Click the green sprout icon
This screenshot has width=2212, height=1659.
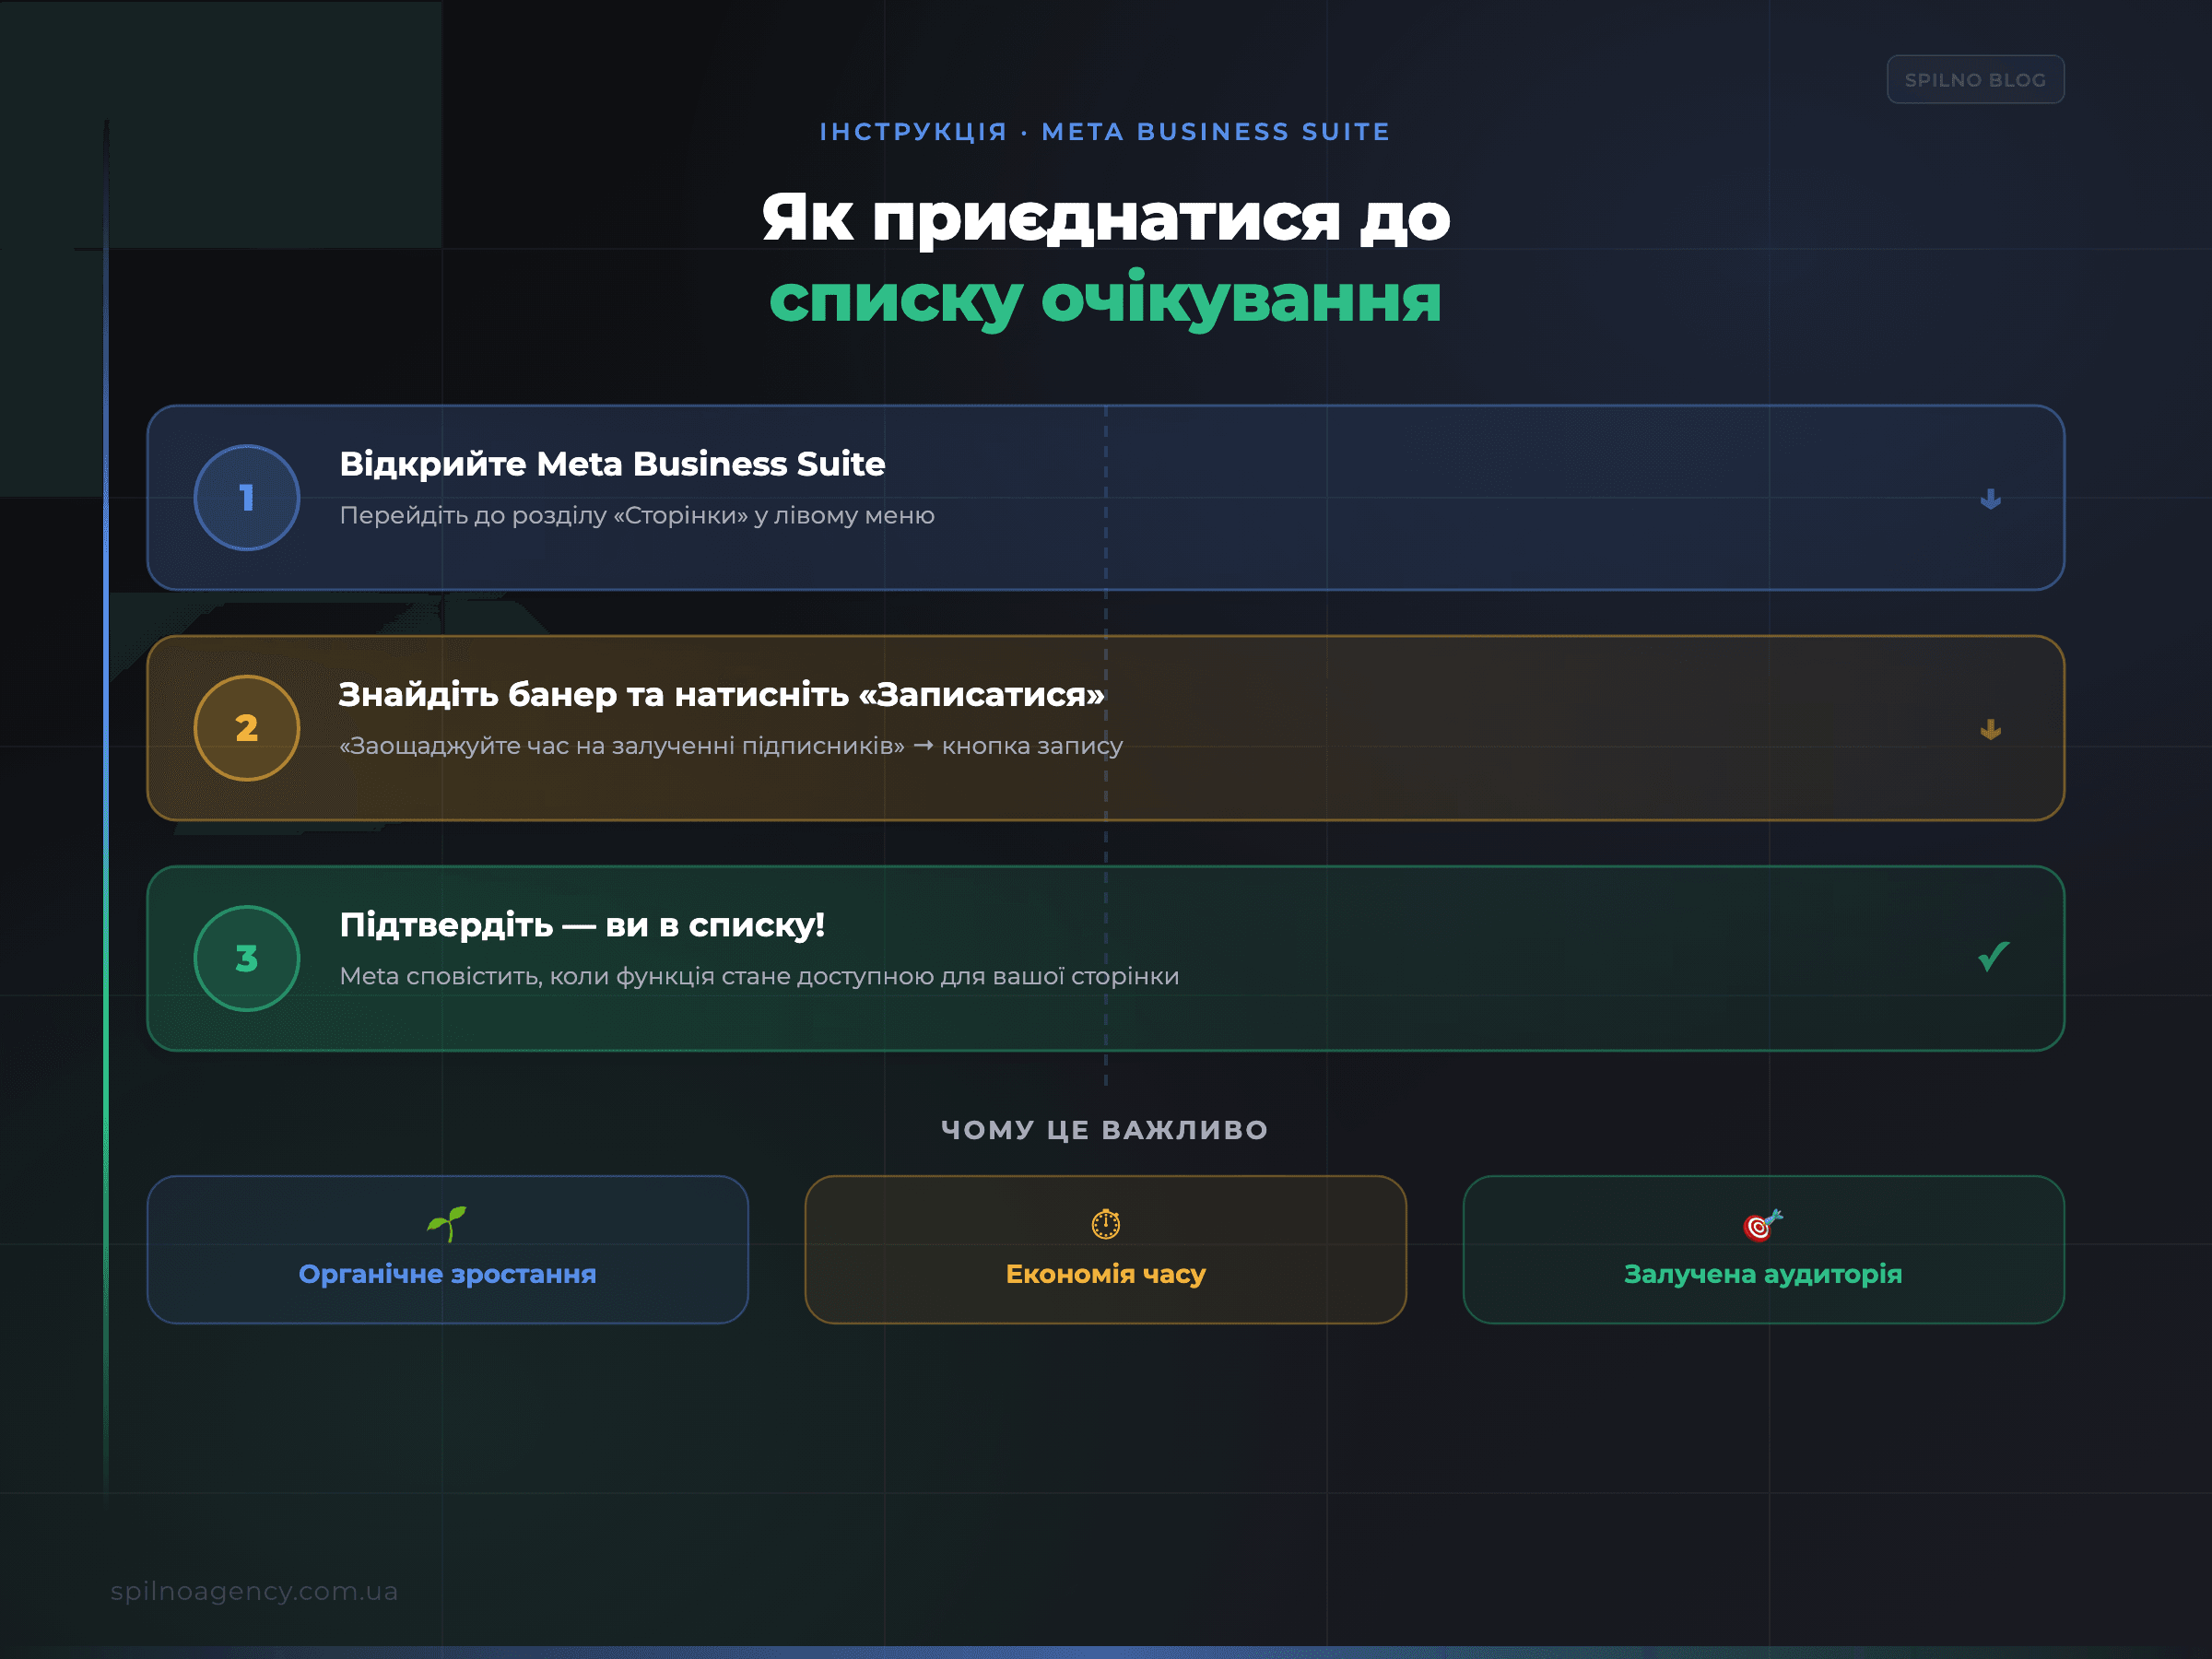(447, 1223)
